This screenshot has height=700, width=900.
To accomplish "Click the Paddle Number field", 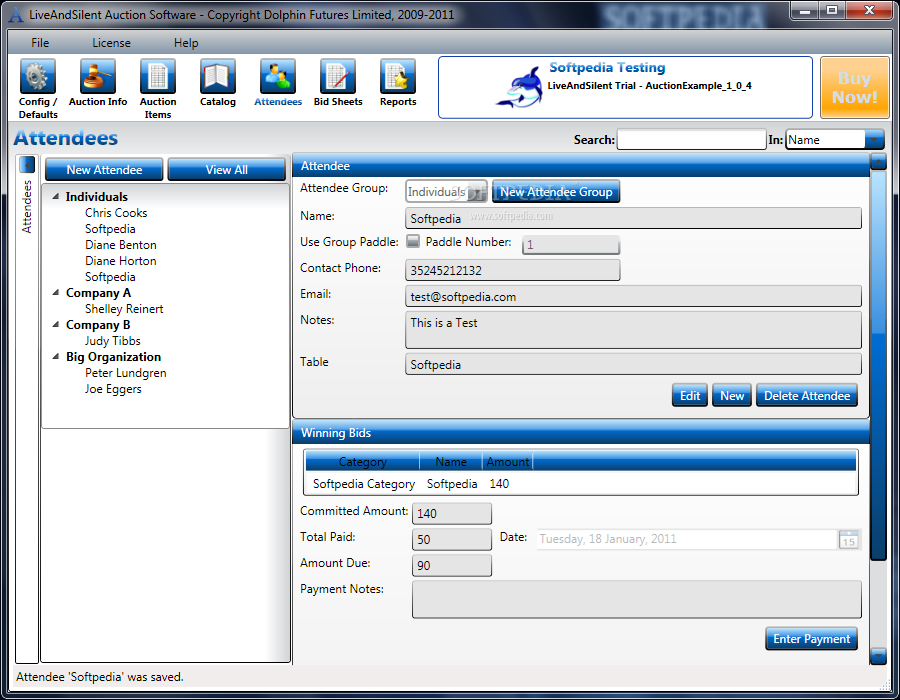I will click(x=571, y=245).
